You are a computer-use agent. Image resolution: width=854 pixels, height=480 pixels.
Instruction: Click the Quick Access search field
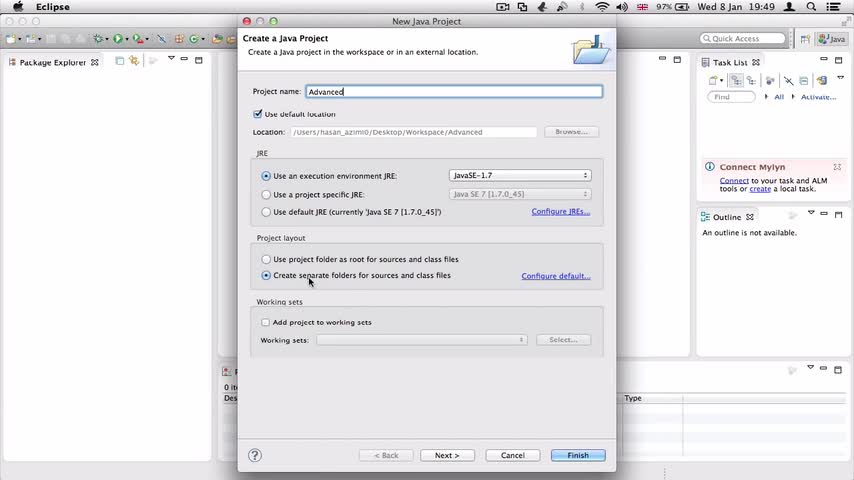(743, 39)
